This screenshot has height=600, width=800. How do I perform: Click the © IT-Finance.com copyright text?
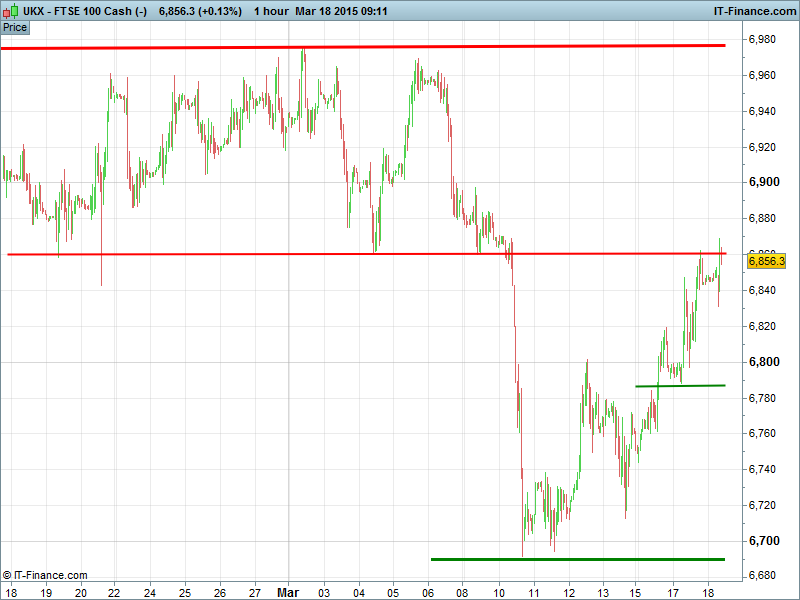[x=46, y=575]
